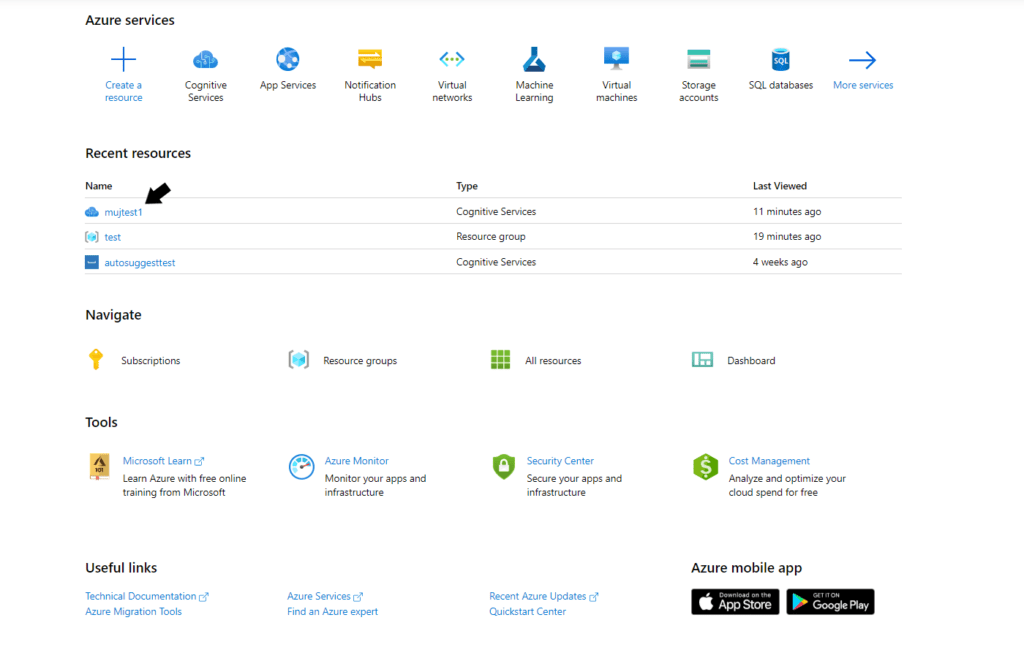Open the mujtest1 recent resource
This screenshot has width=1024, height=661.
tap(123, 212)
